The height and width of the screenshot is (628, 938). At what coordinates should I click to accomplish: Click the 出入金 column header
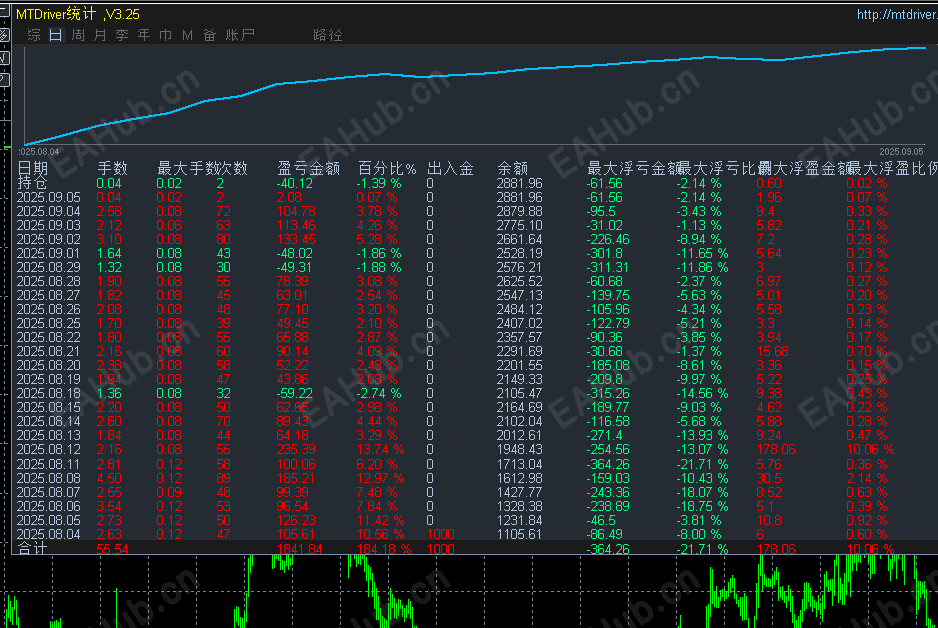pos(450,168)
